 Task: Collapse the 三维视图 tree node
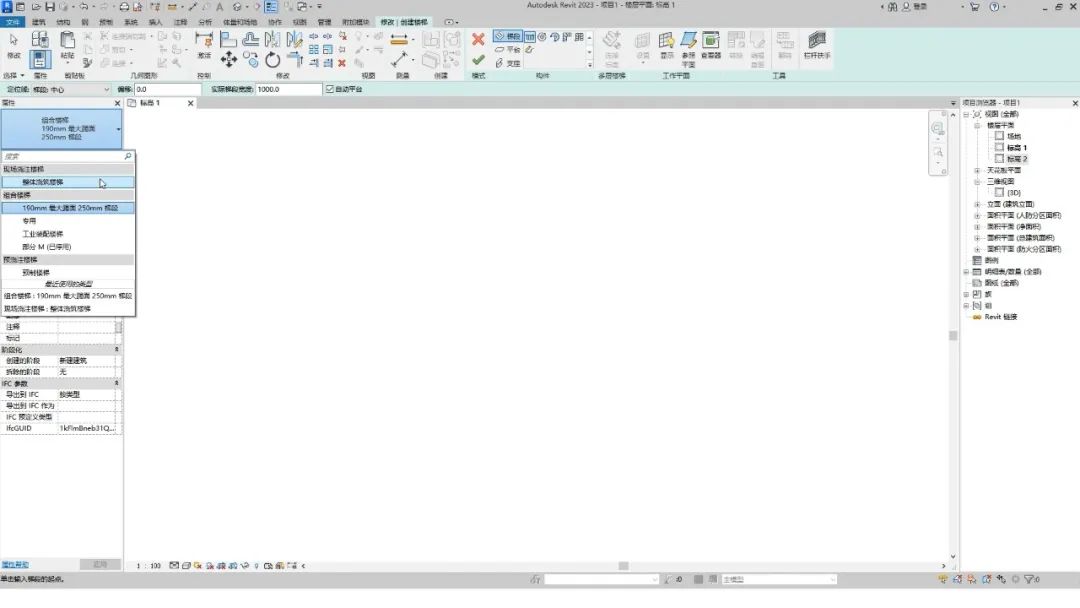coord(977,182)
